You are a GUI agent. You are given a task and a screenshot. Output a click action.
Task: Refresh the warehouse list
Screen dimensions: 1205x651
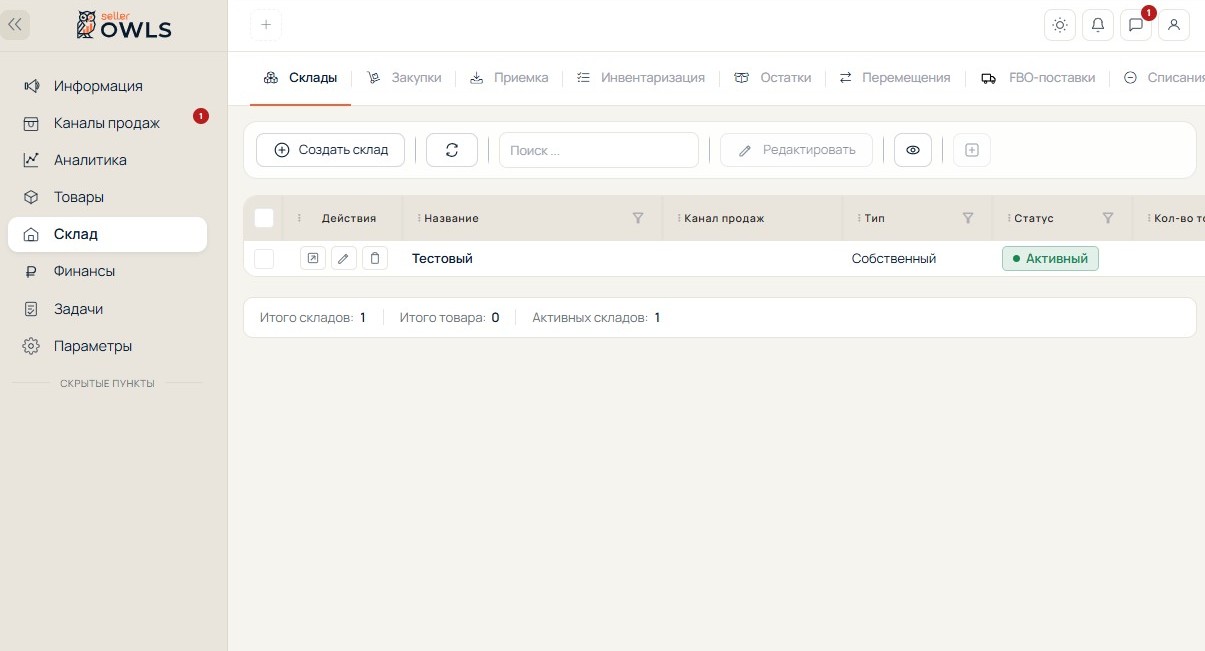point(452,150)
